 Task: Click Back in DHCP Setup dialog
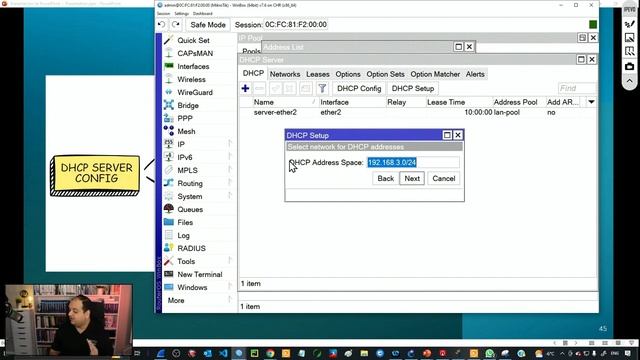(x=385, y=179)
